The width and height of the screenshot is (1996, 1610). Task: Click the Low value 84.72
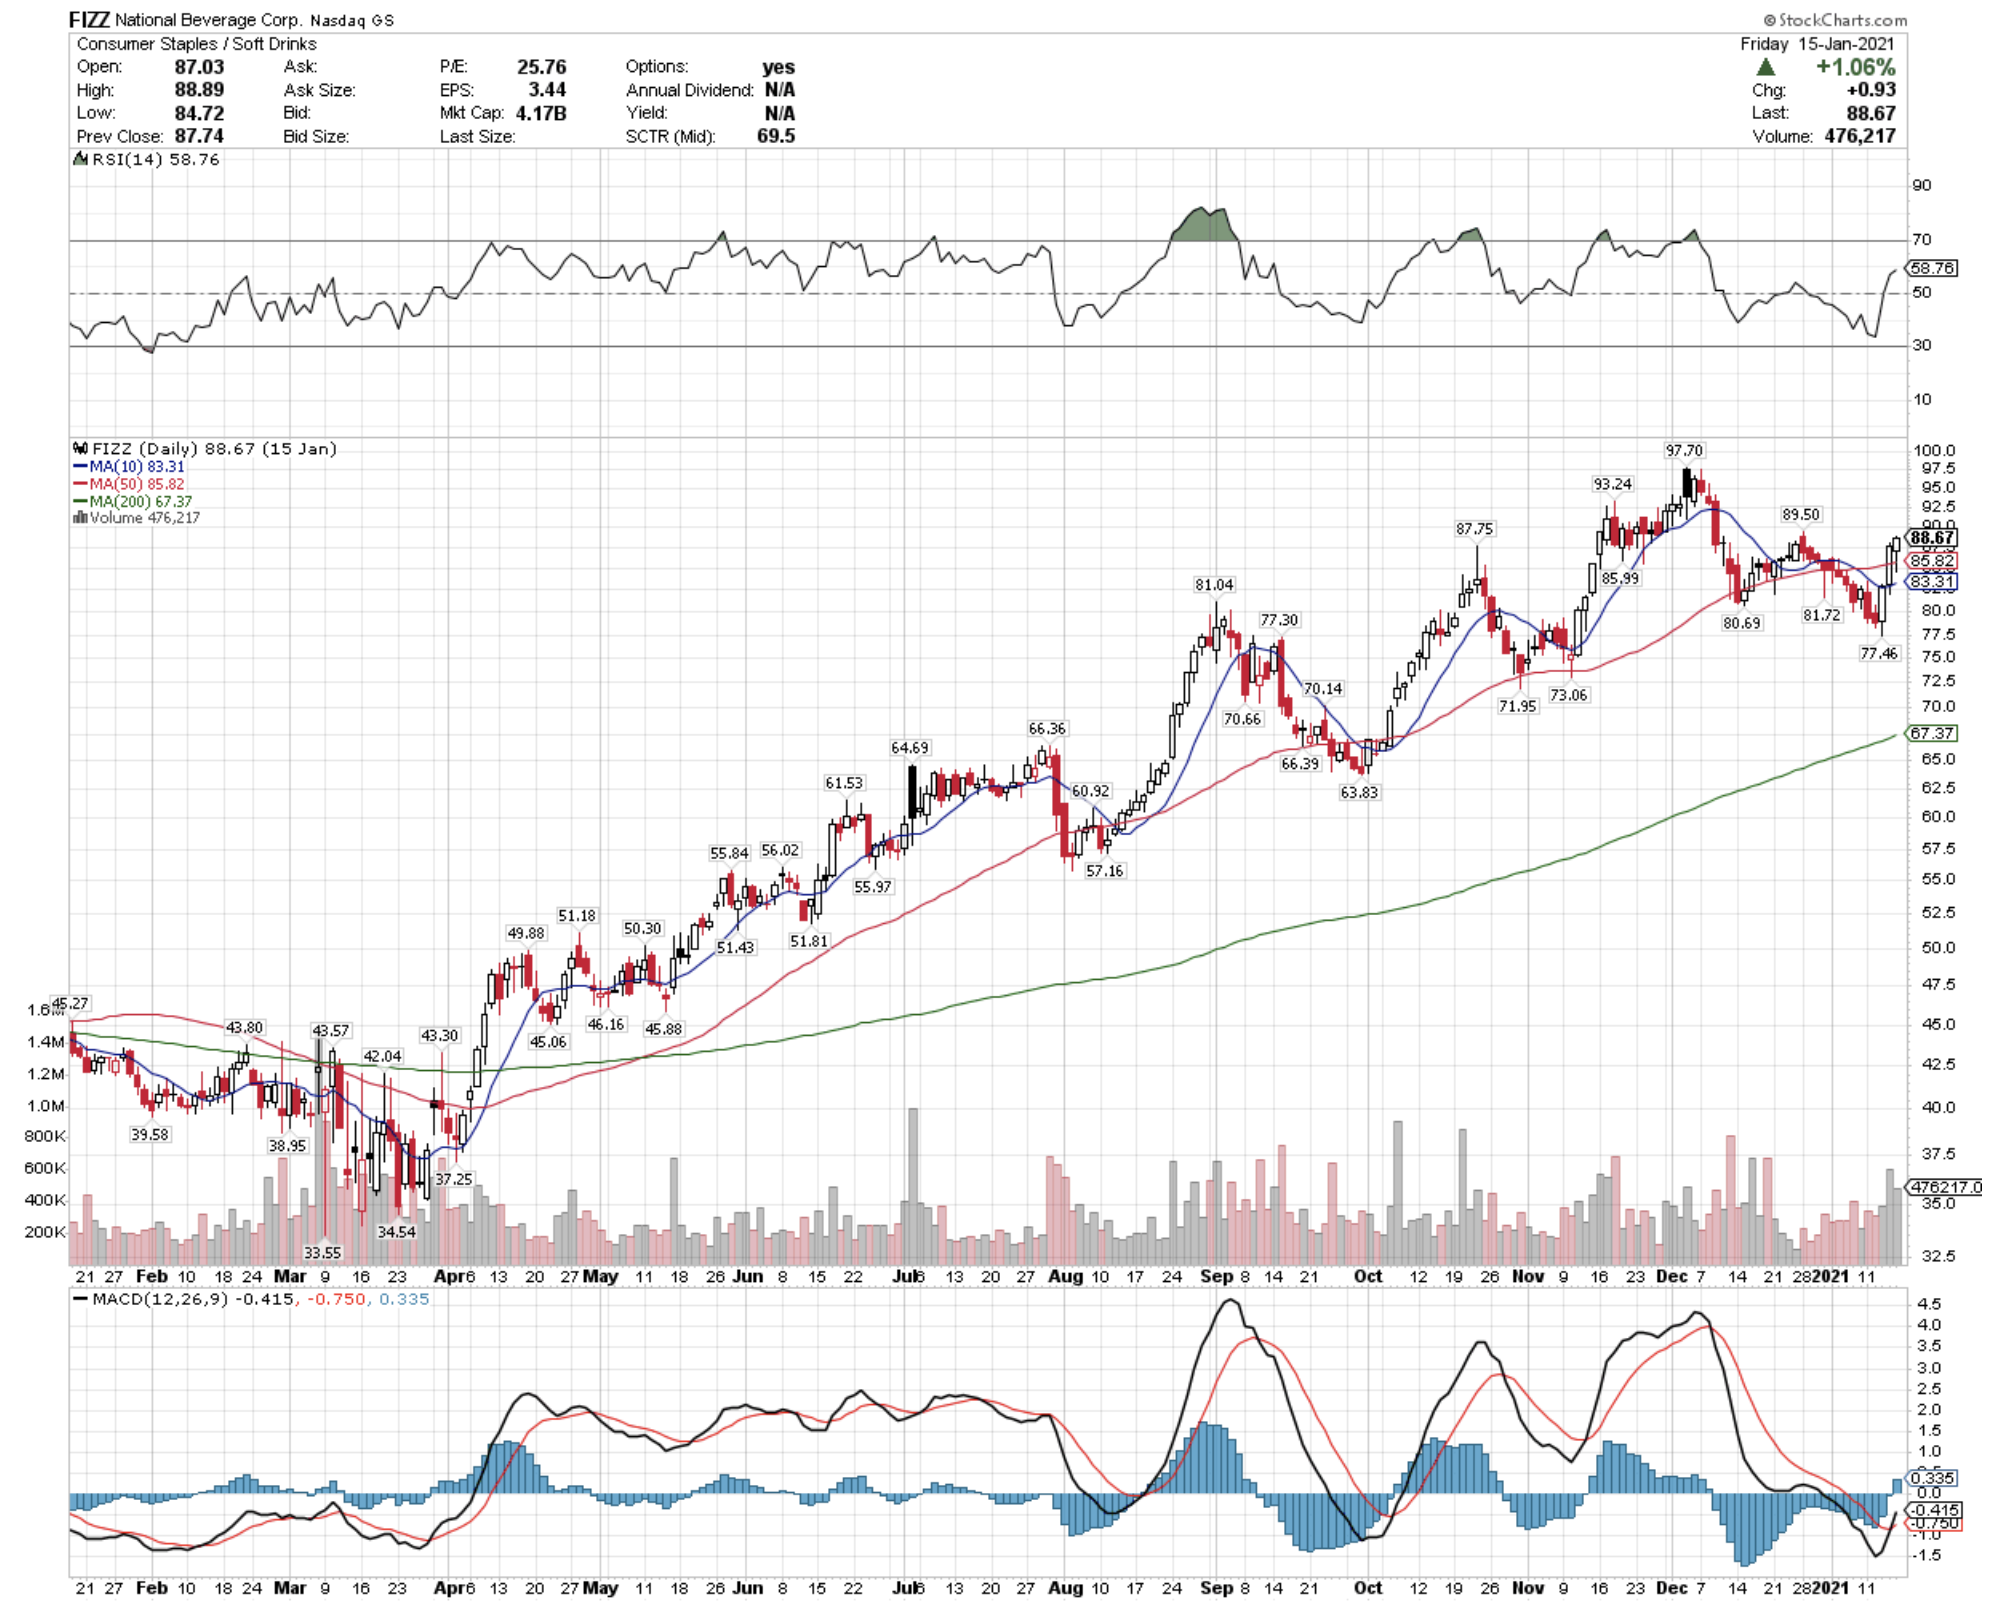(x=199, y=113)
